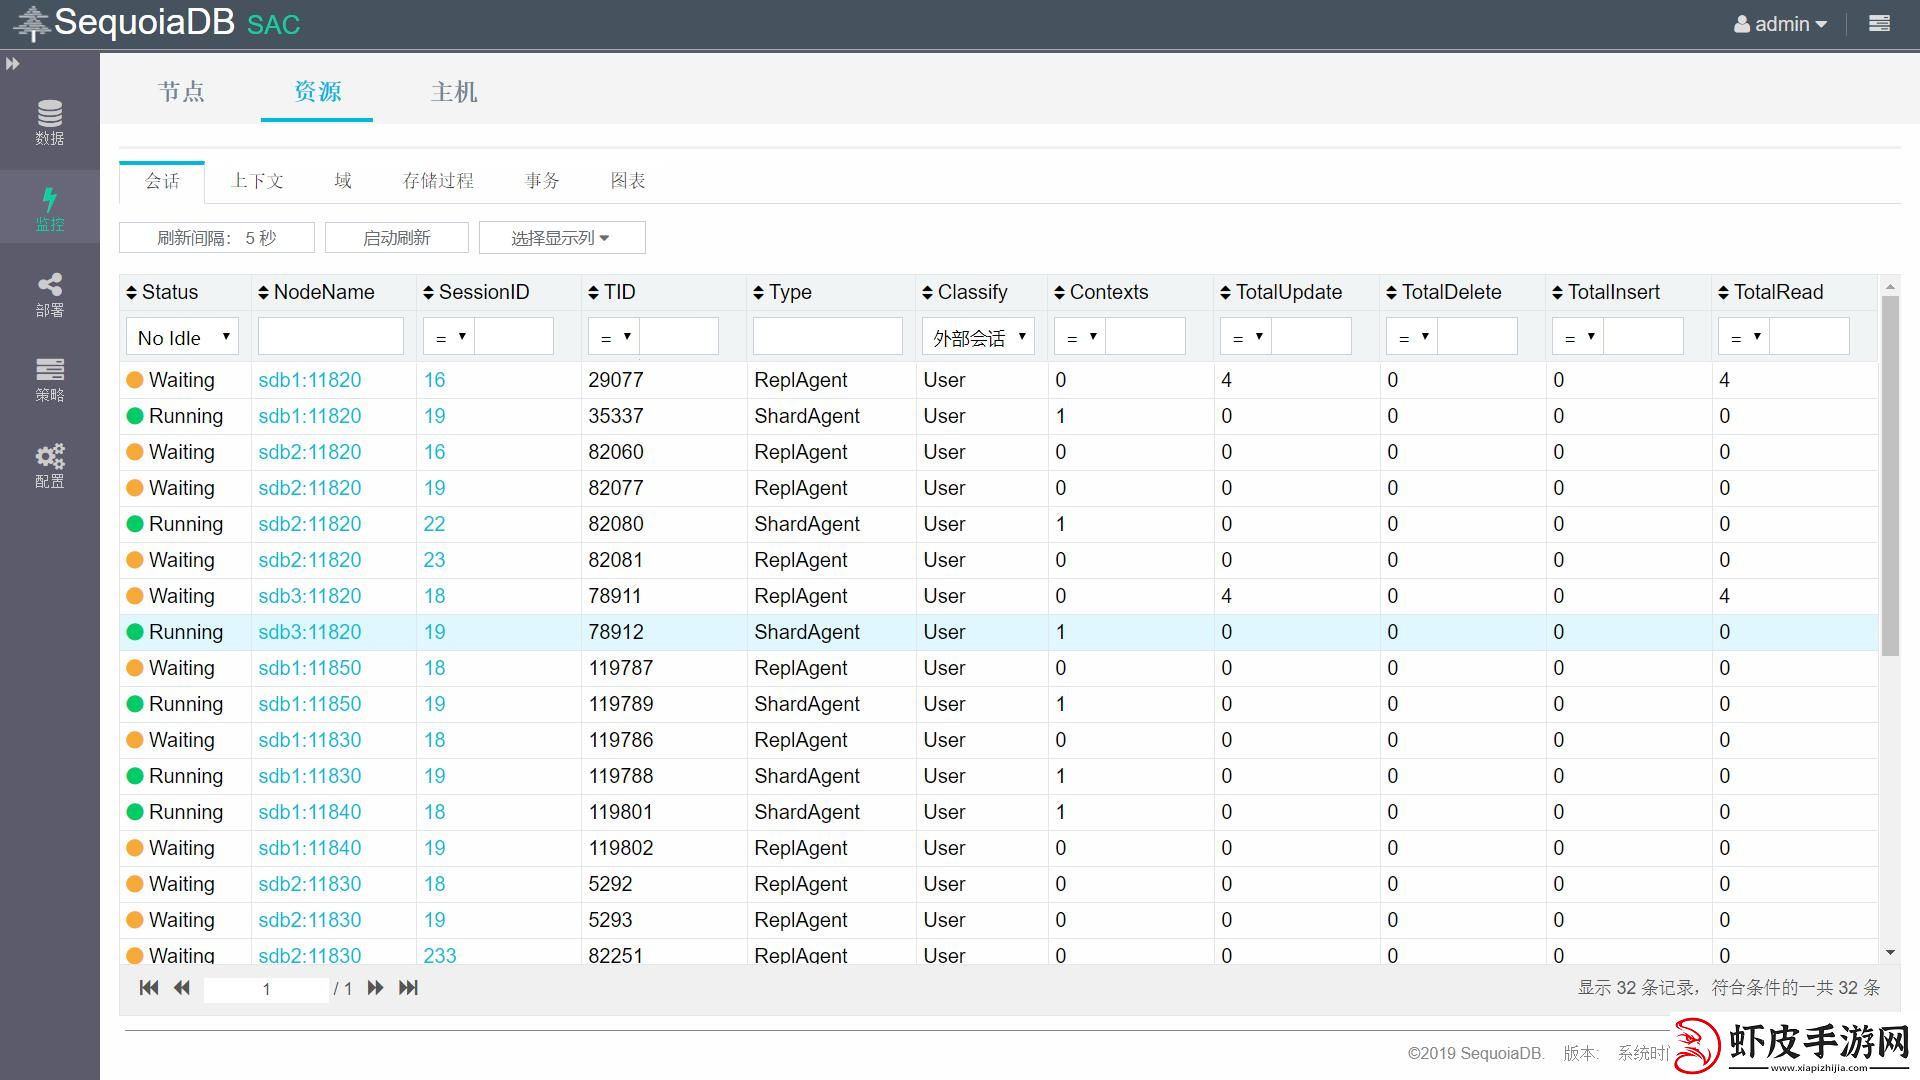Select the 图表 sub-tab
The image size is (1920, 1080).
tap(628, 181)
